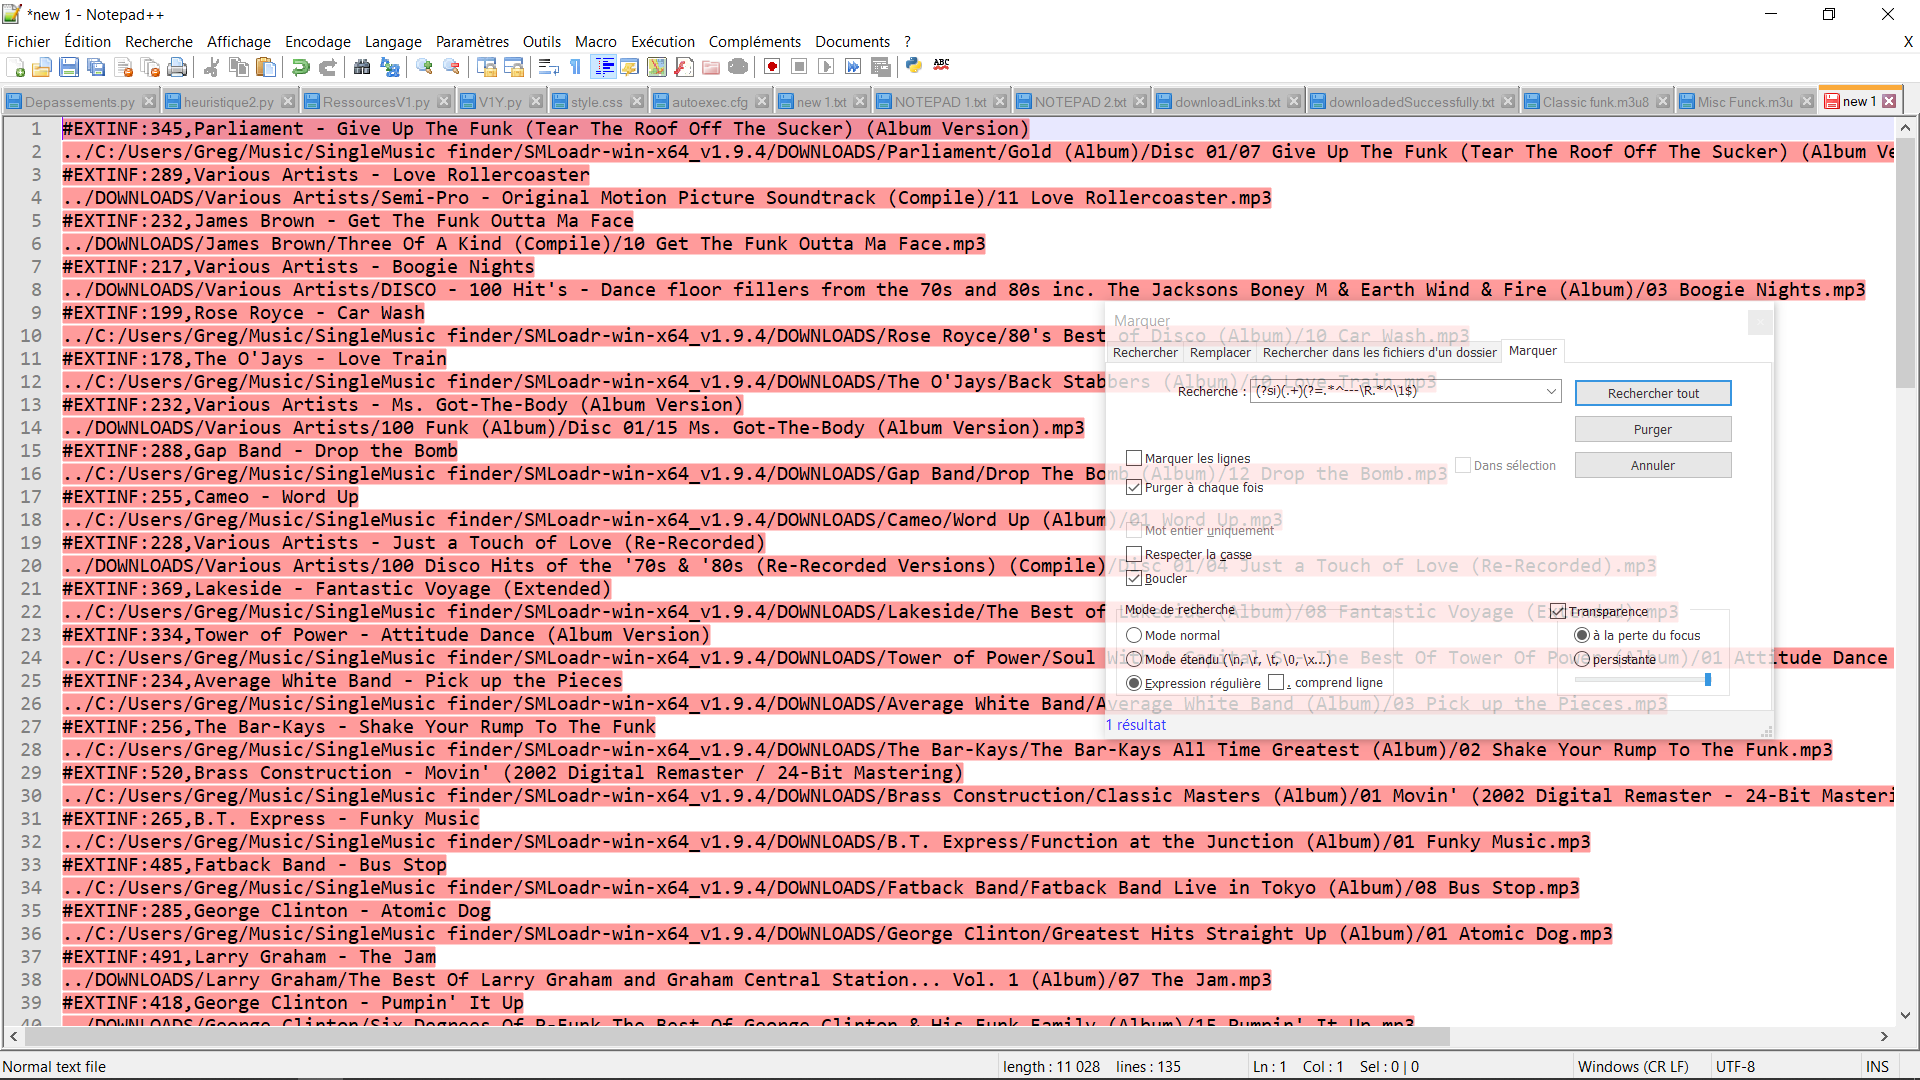Enable the Marquer les lignes checkbox
Image resolution: width=1920 pixels, height=1080 pixels.
(1134, 458)
